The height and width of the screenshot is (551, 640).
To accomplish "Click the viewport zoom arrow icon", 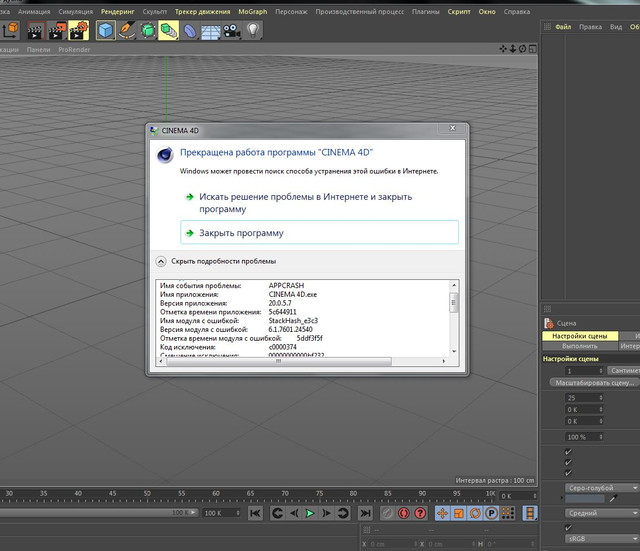I will tap(513, 49).
